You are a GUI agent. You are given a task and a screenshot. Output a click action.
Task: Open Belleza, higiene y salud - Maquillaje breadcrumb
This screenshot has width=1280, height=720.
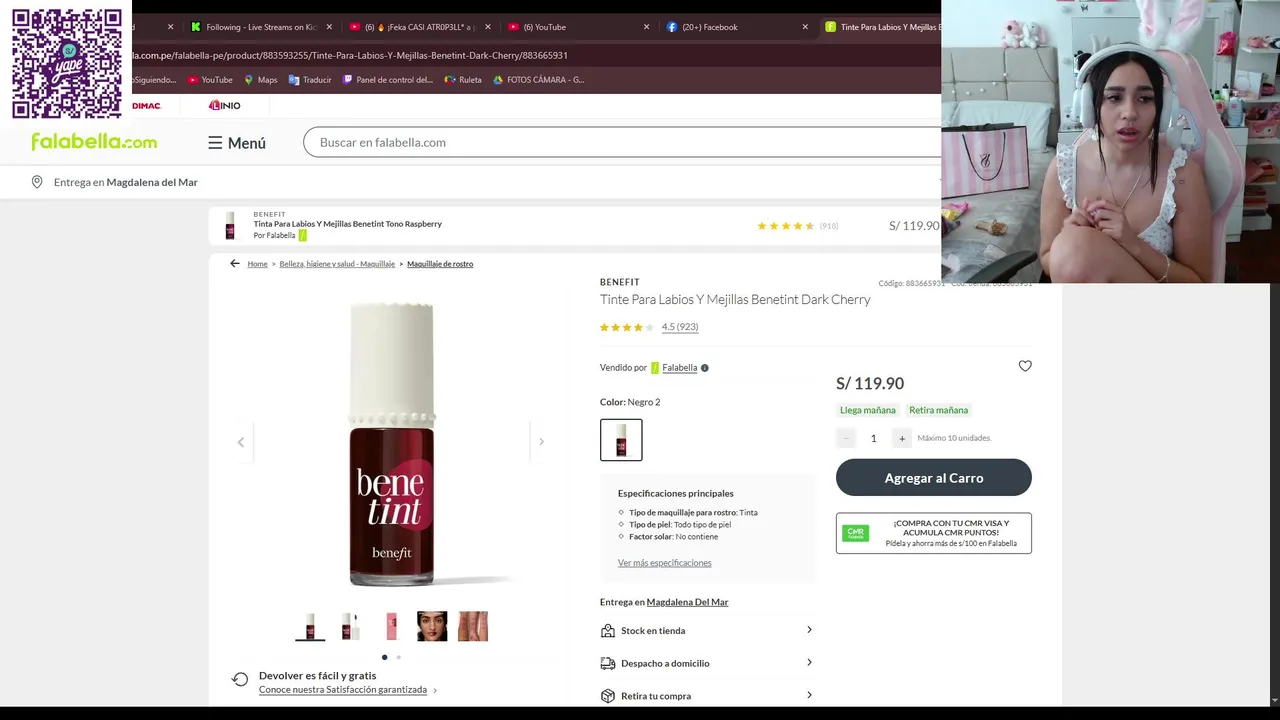click(x=337, y=264)
